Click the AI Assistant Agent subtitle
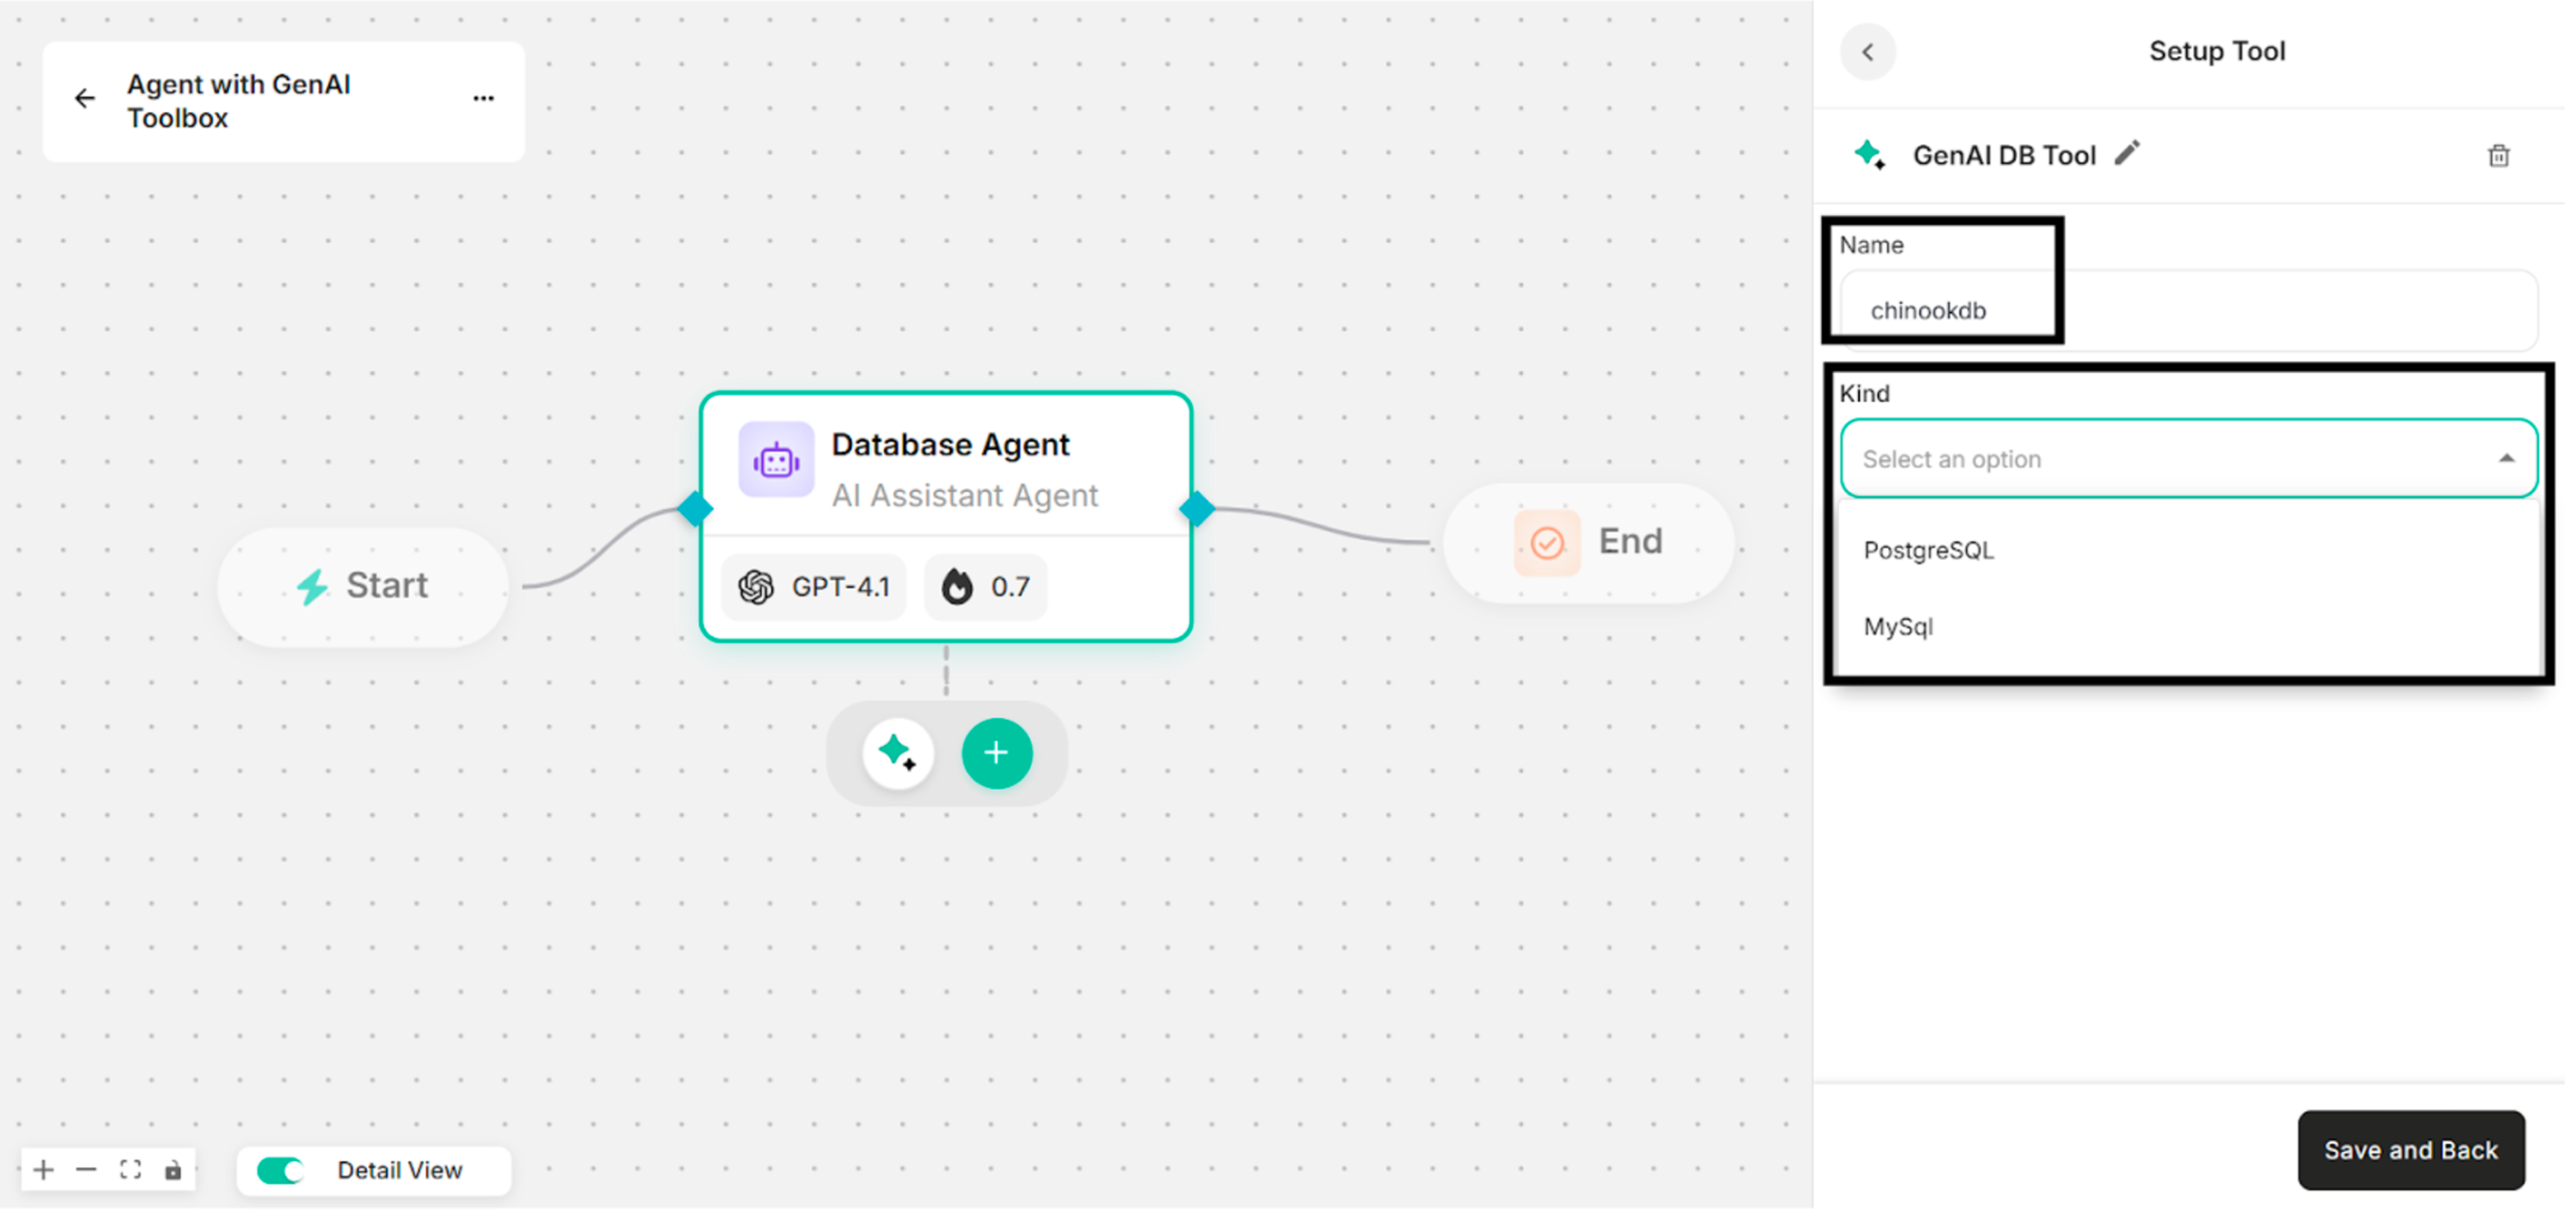The width and height of the screenshot is (2576, 1213). point(965,496)
